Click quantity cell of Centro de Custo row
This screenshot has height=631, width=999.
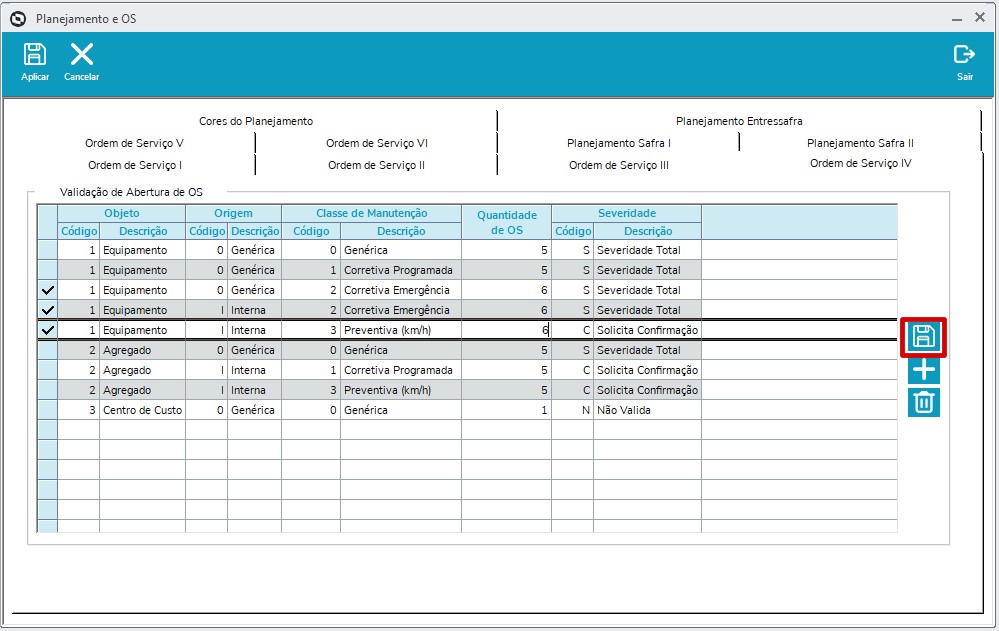(x=507, y=410)
